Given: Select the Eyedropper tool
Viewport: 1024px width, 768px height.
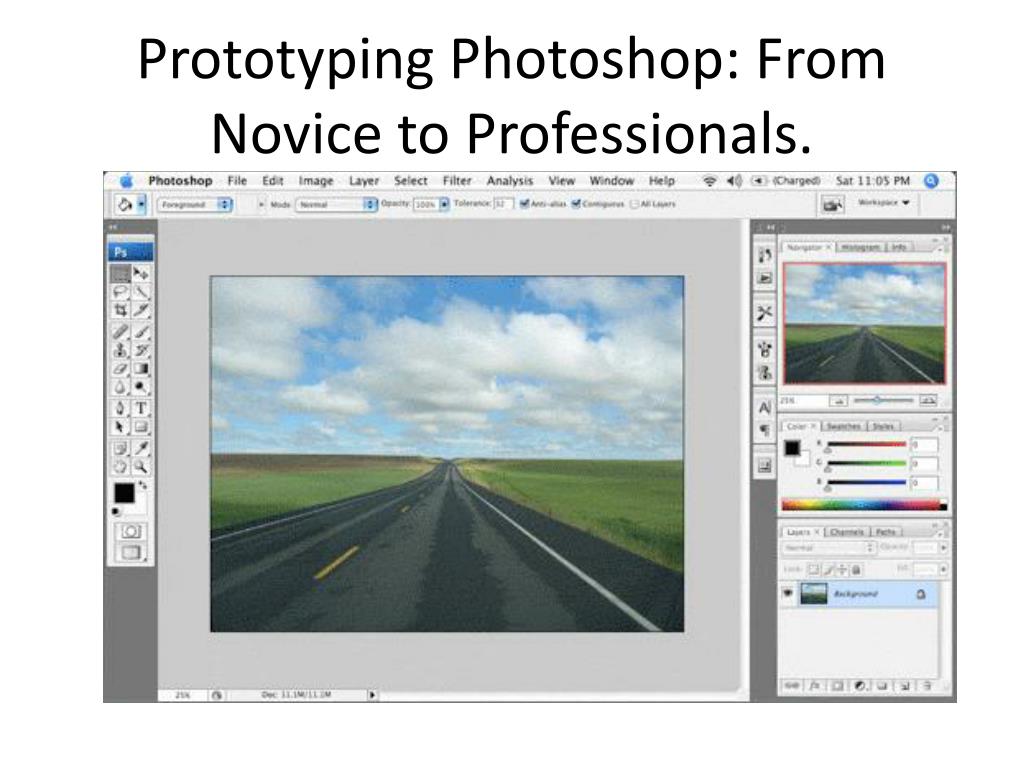Looking at the screenshot, I should coord(140,448).
